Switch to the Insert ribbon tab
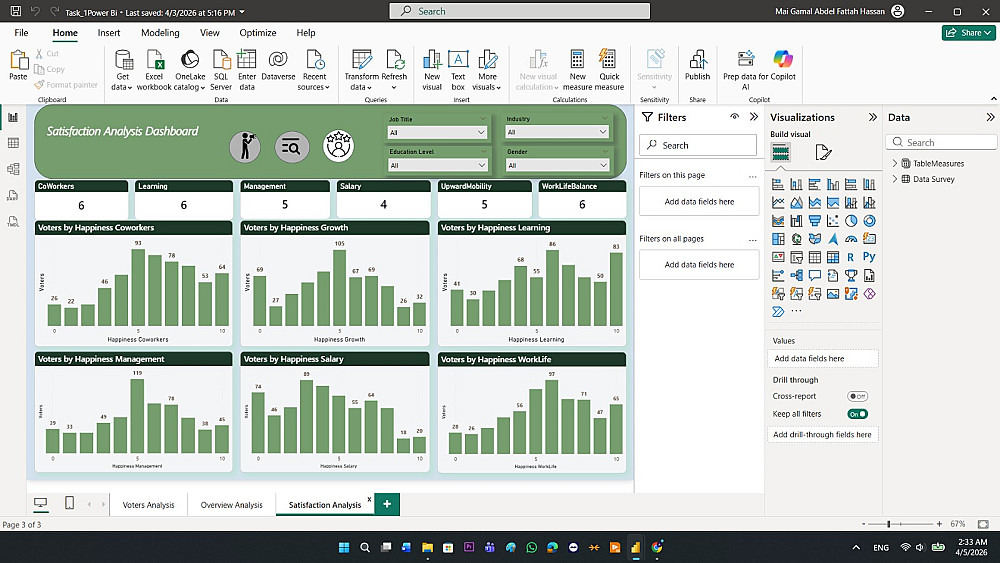Image resolution: width=1000 pixels, height=563 pixels. click(108, 33)
